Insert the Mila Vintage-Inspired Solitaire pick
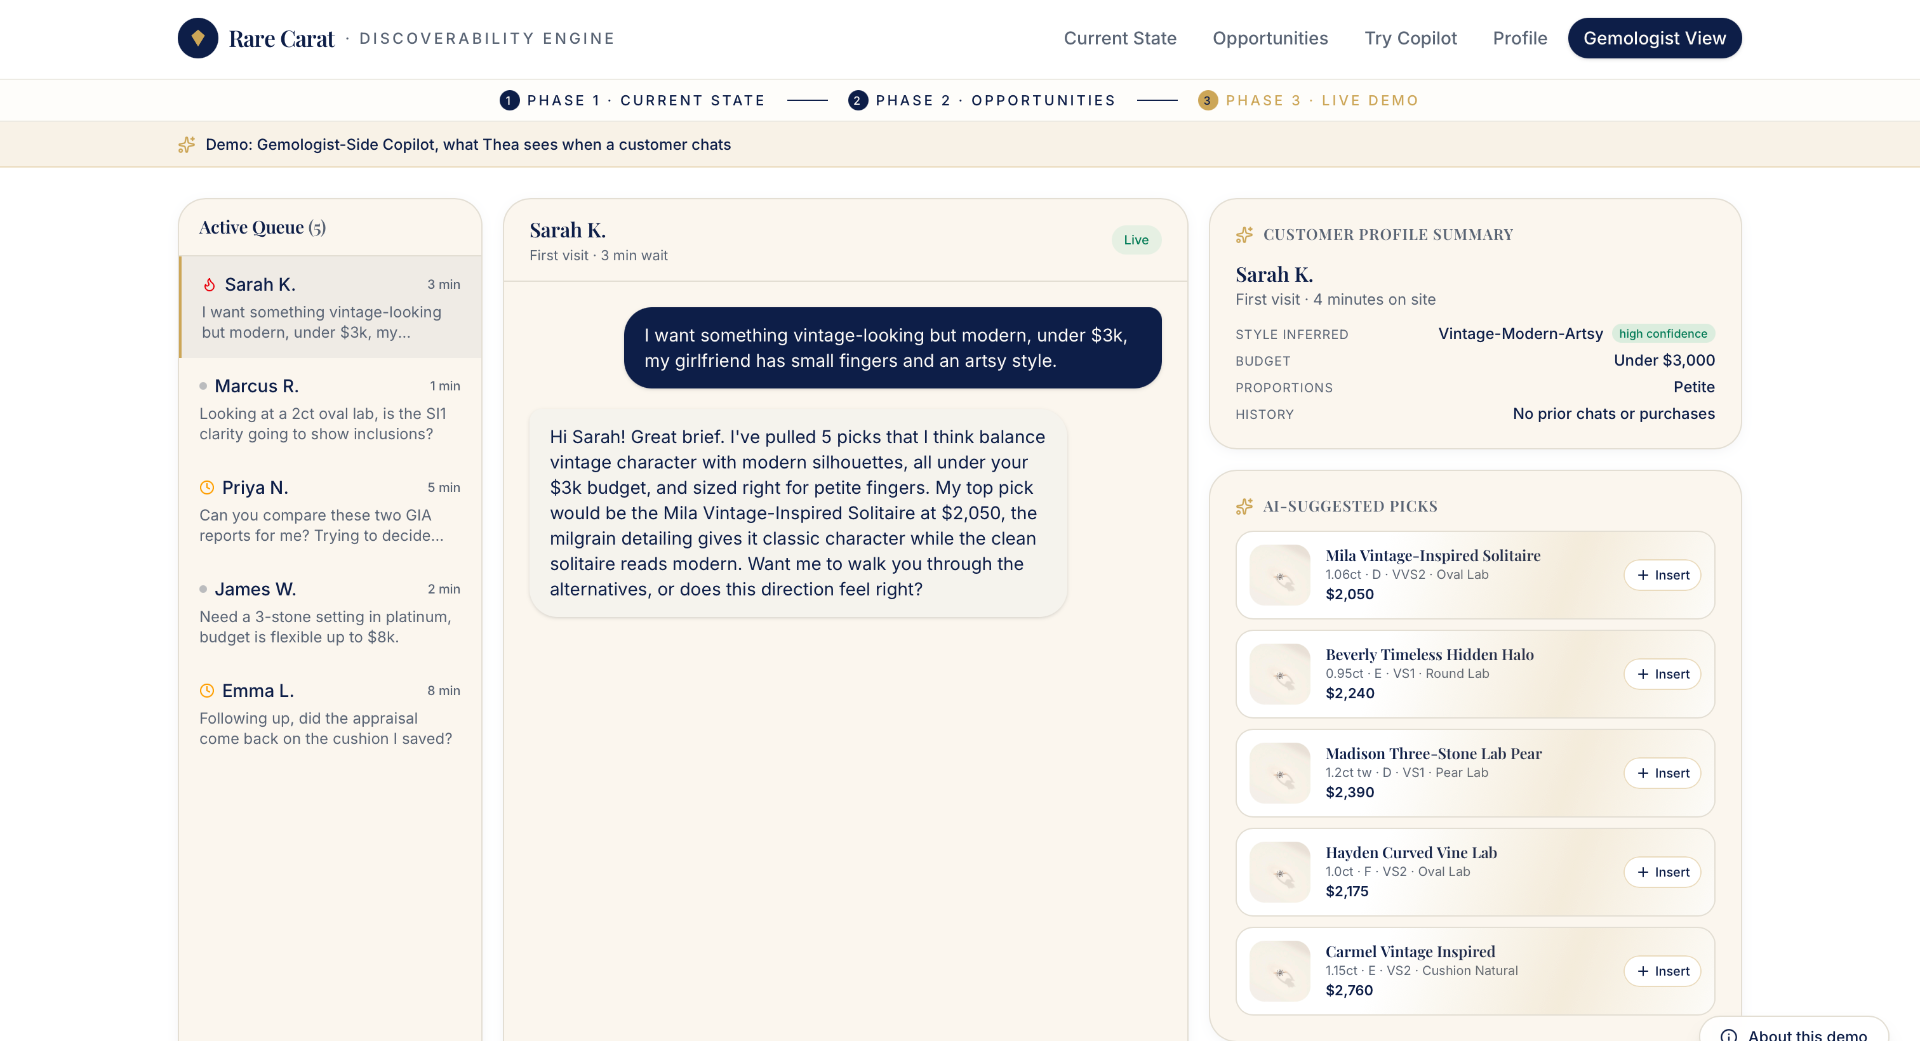The image size is (1920, 1041). tap(1662, 575)
